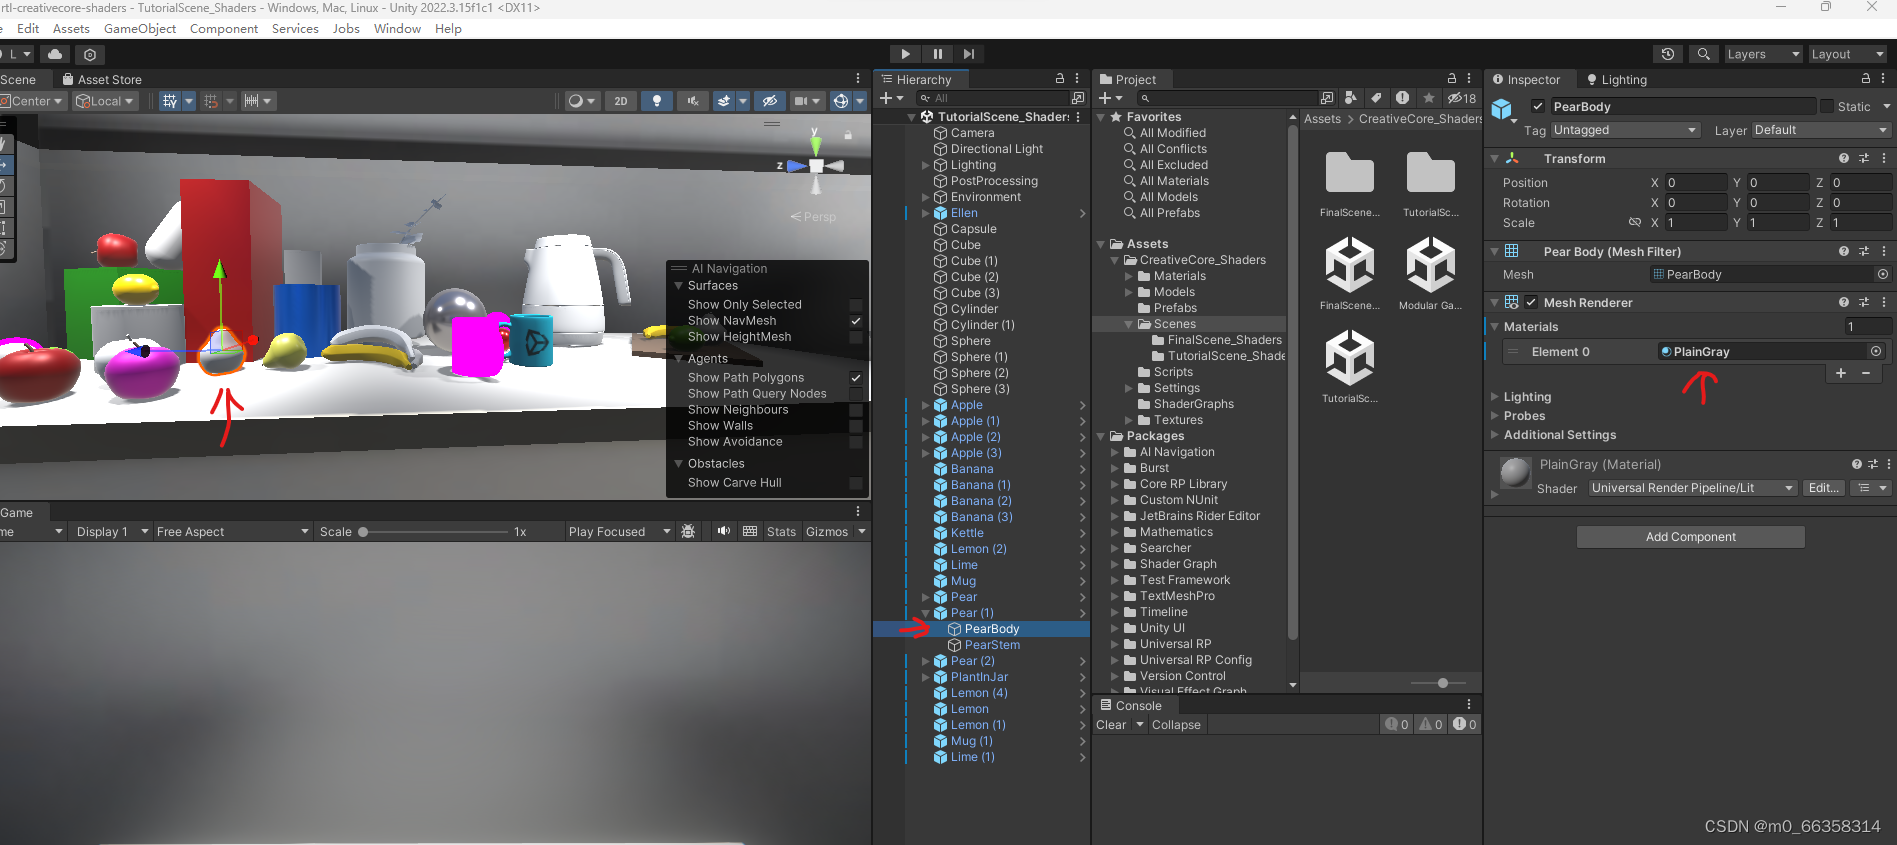Open Scene camera settings icon
This screenshot has width=1897, height=845.
(801, 101)
